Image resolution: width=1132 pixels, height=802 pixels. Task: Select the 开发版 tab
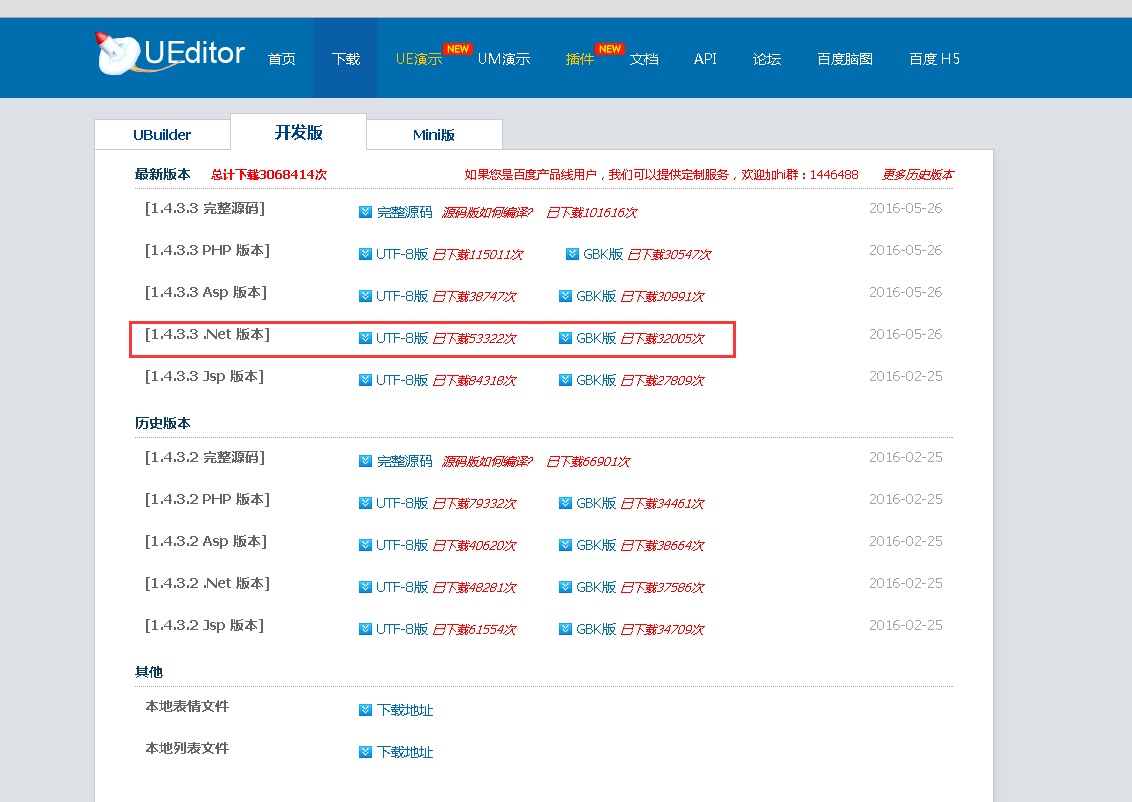coord(298,132)
